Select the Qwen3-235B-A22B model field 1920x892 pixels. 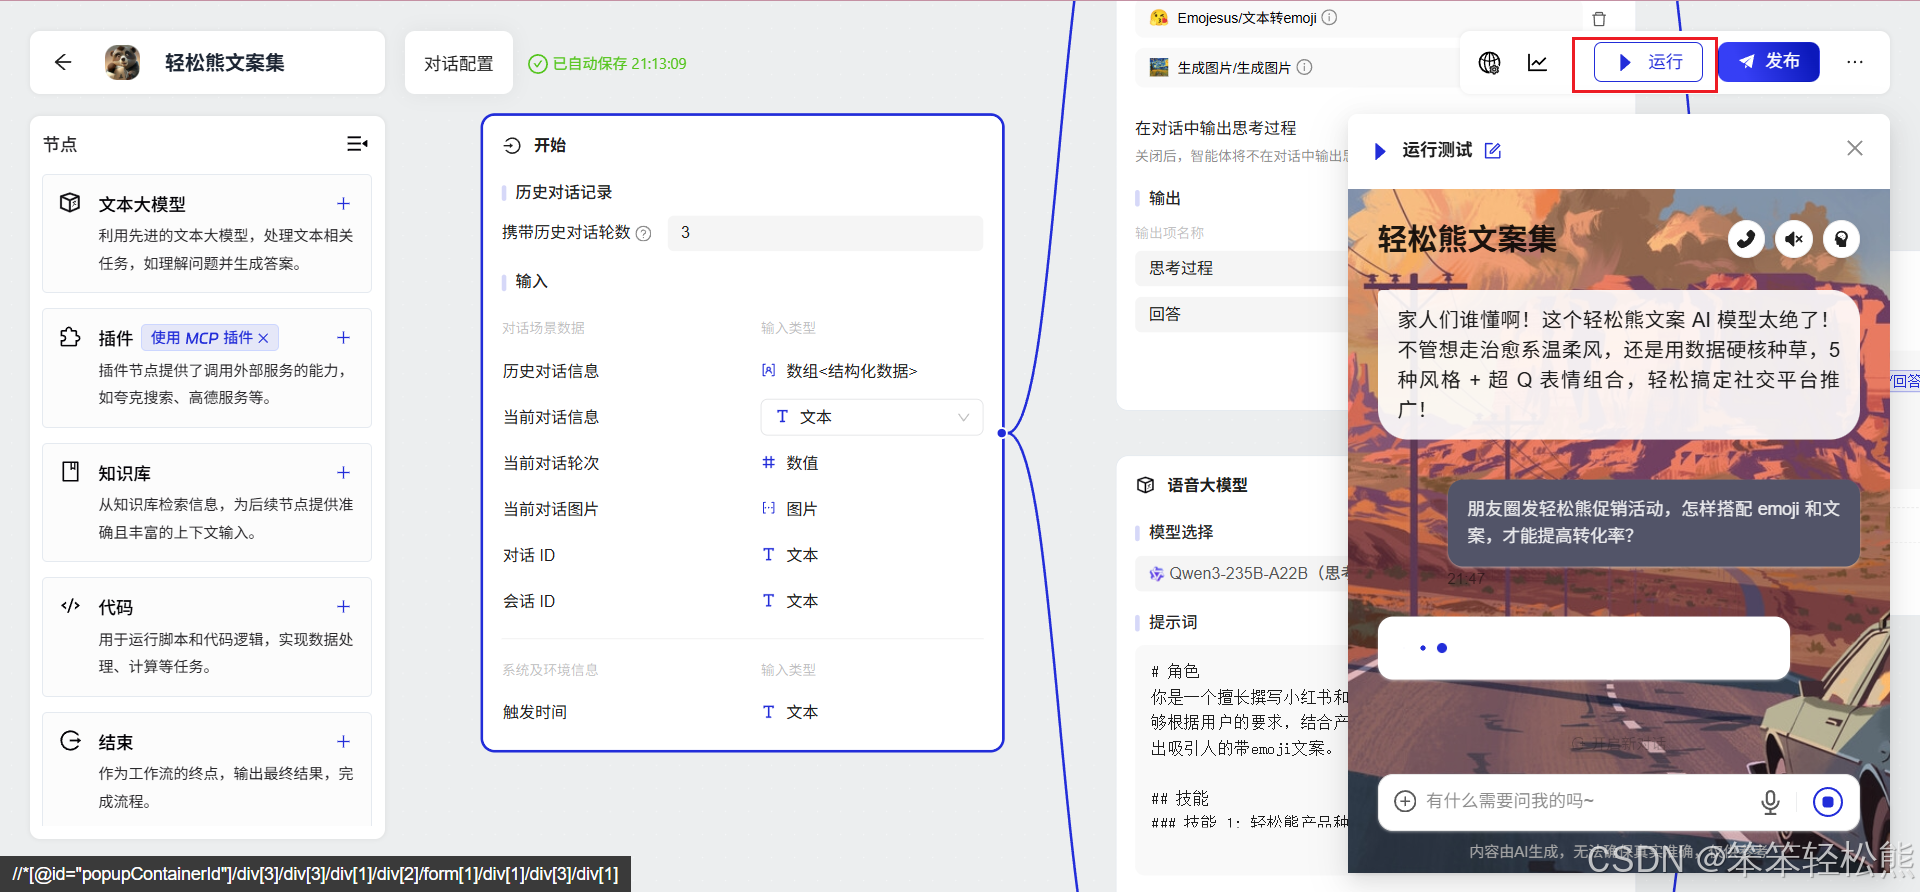point(1243,574)
